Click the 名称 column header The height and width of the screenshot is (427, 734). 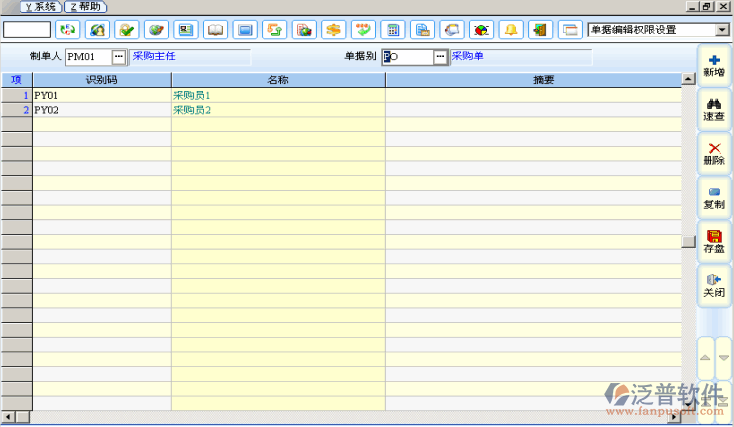(278, 79)
